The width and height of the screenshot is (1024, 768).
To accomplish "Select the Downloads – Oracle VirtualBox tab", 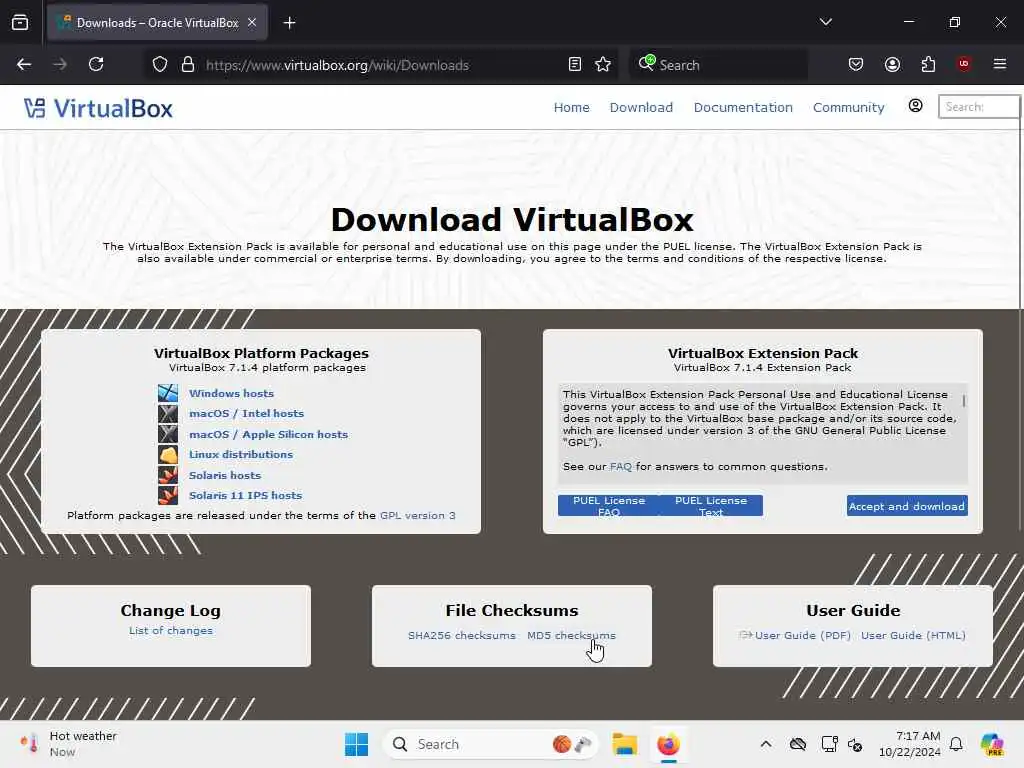I will coord(157,22).
